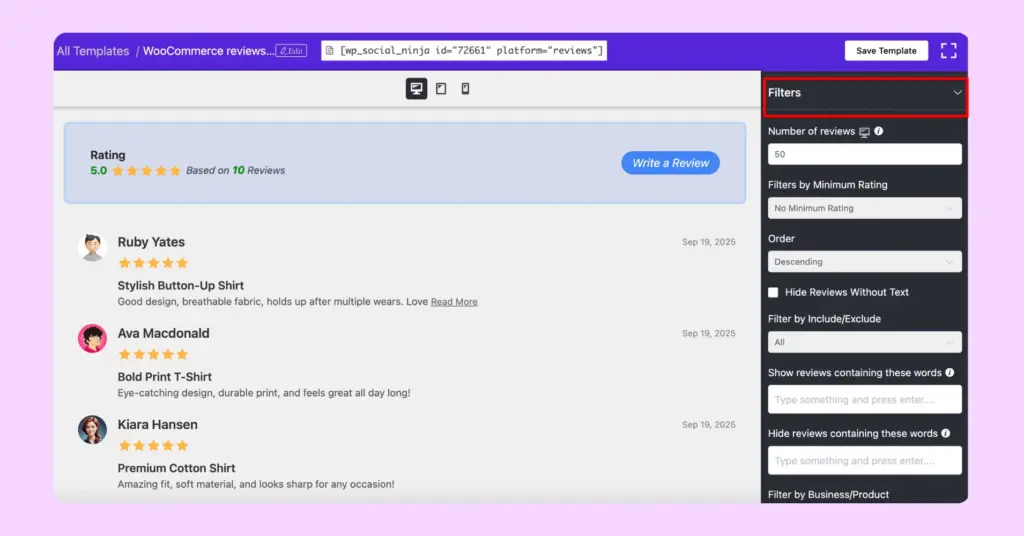Open Read More link on Ruby's review

(454, 302)
